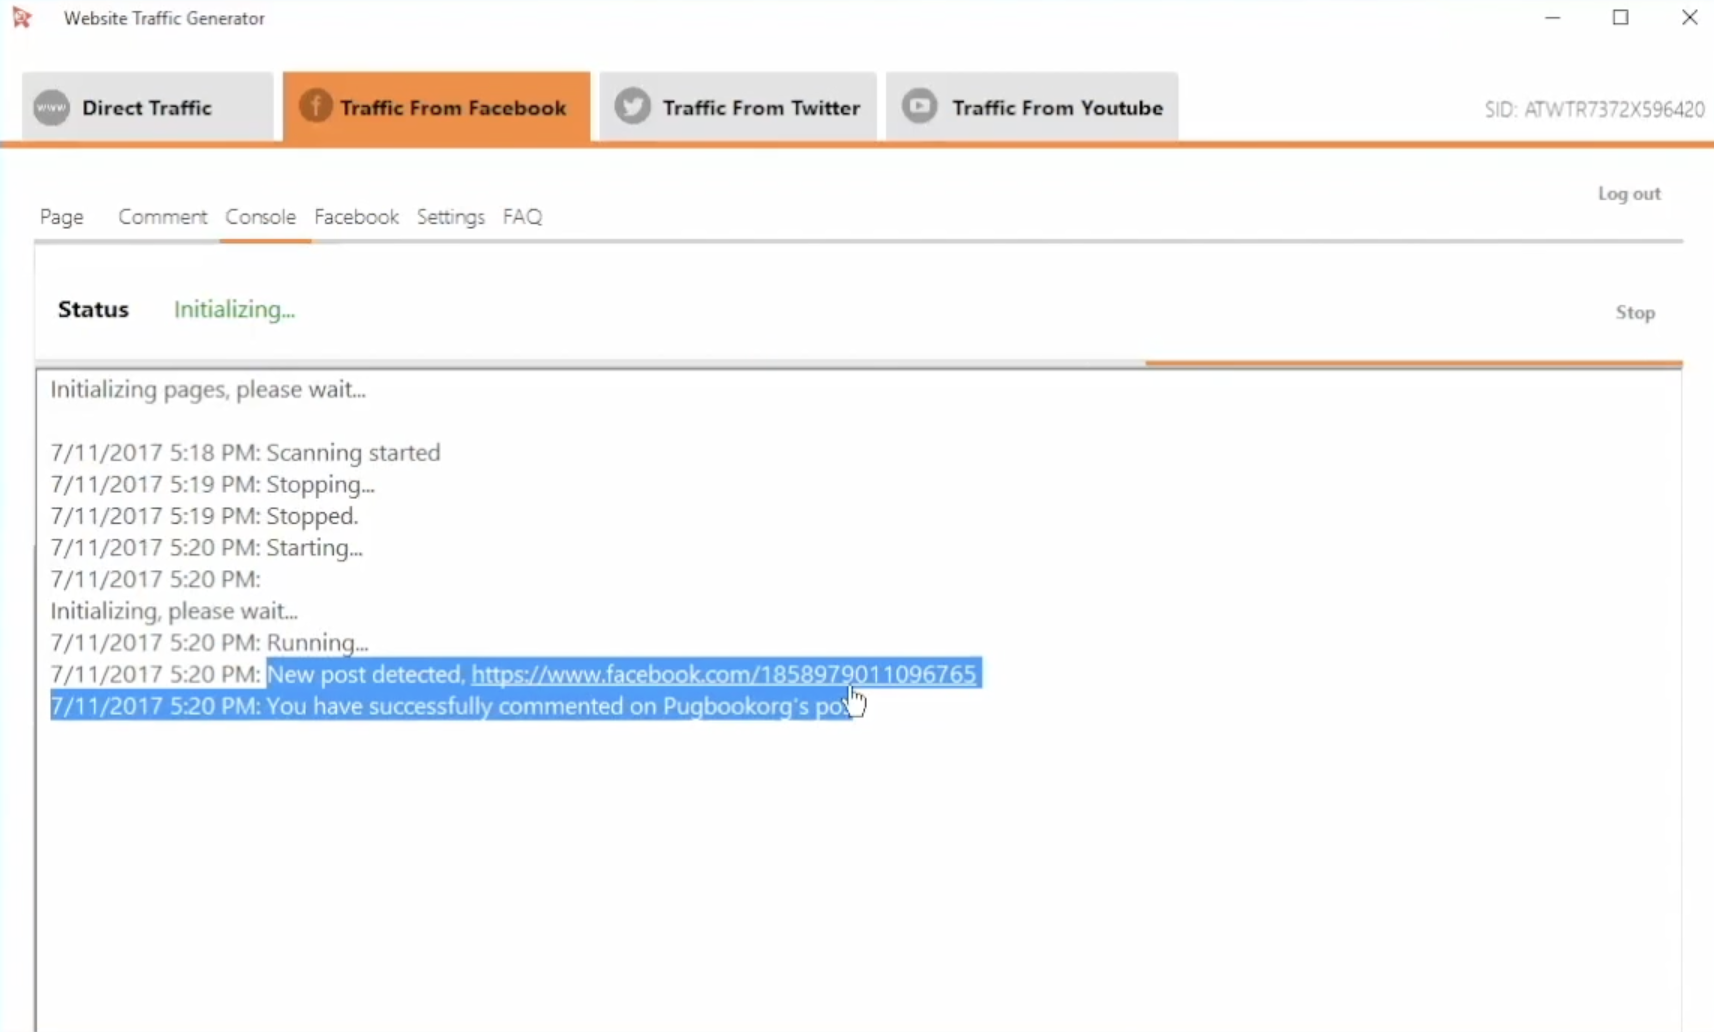The height and width of the screenshot is (1032, 1714).
Task: Click the orange progress bar under Status
Action: 1414,363
